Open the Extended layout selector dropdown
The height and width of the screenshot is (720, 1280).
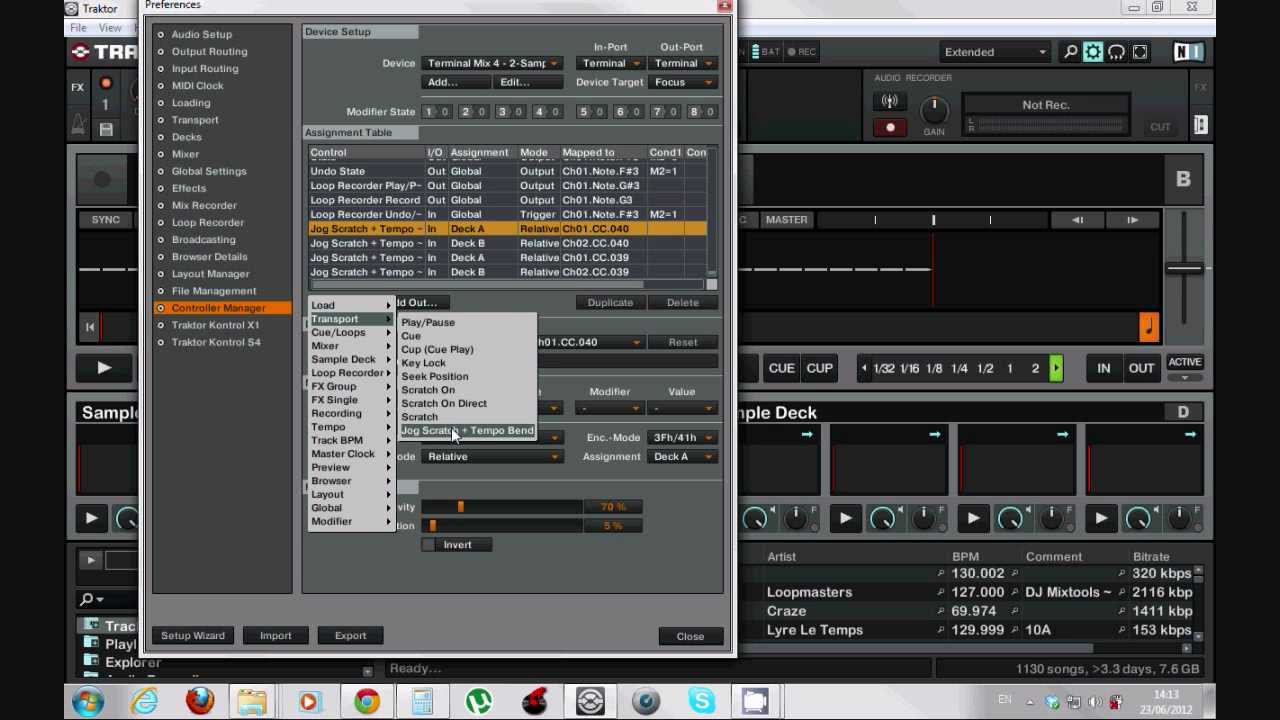click(995, 52)
